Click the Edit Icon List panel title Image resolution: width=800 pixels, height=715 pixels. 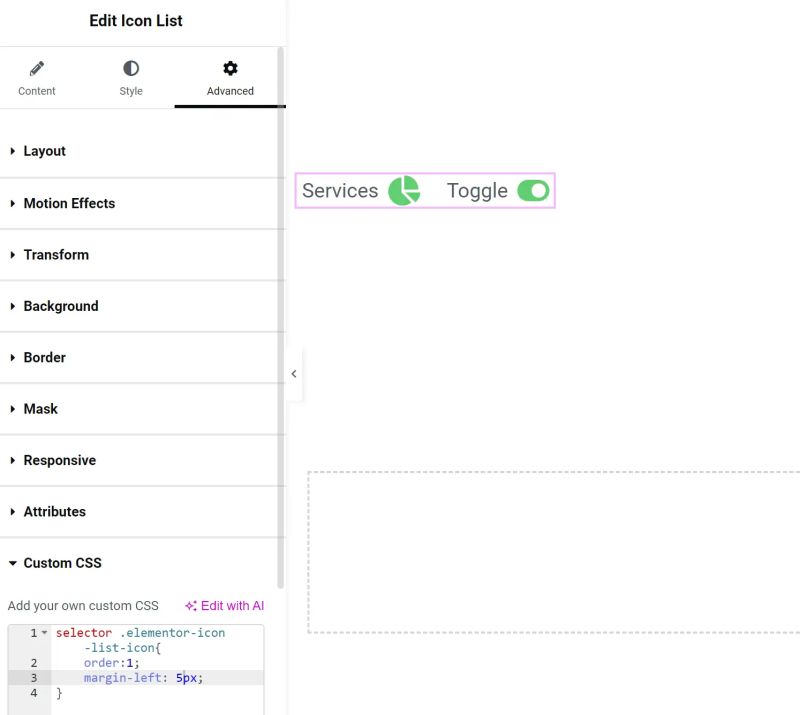tap(136, 20)
